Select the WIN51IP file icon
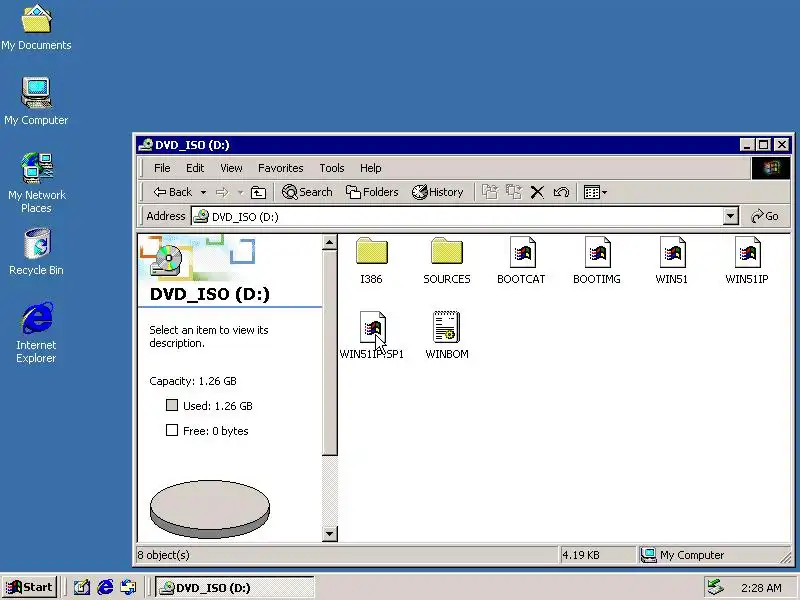Image resolution: width=800 pixels, height=600 pixels. [747, 252]
